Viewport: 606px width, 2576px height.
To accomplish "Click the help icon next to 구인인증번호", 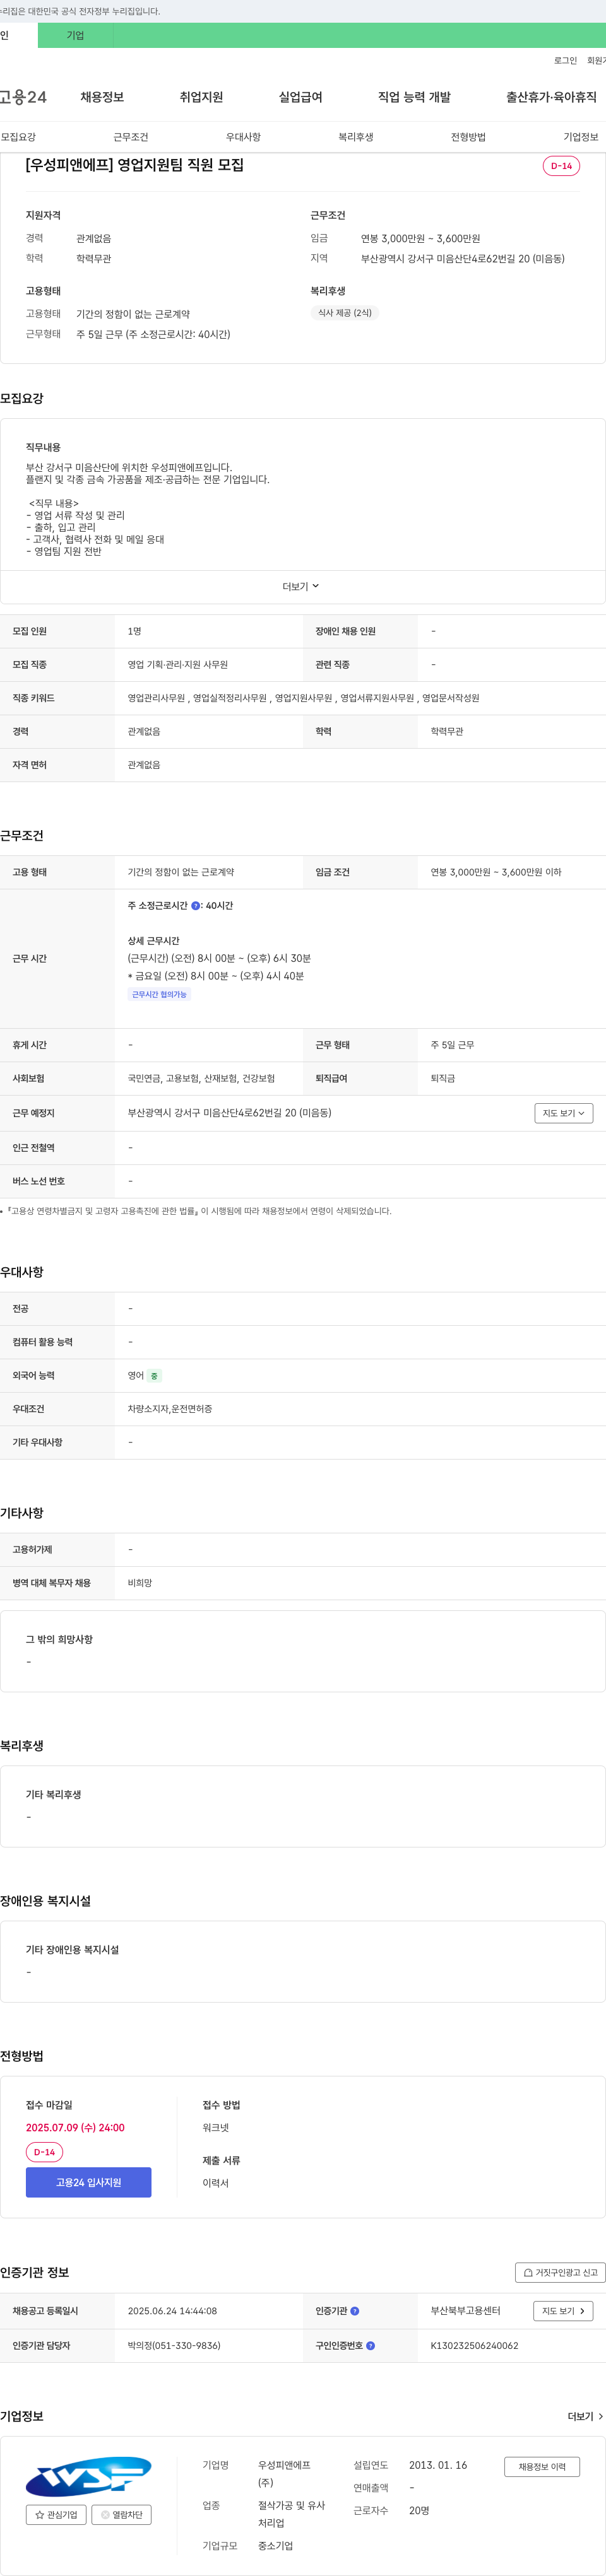I will tap(371, 2345).
